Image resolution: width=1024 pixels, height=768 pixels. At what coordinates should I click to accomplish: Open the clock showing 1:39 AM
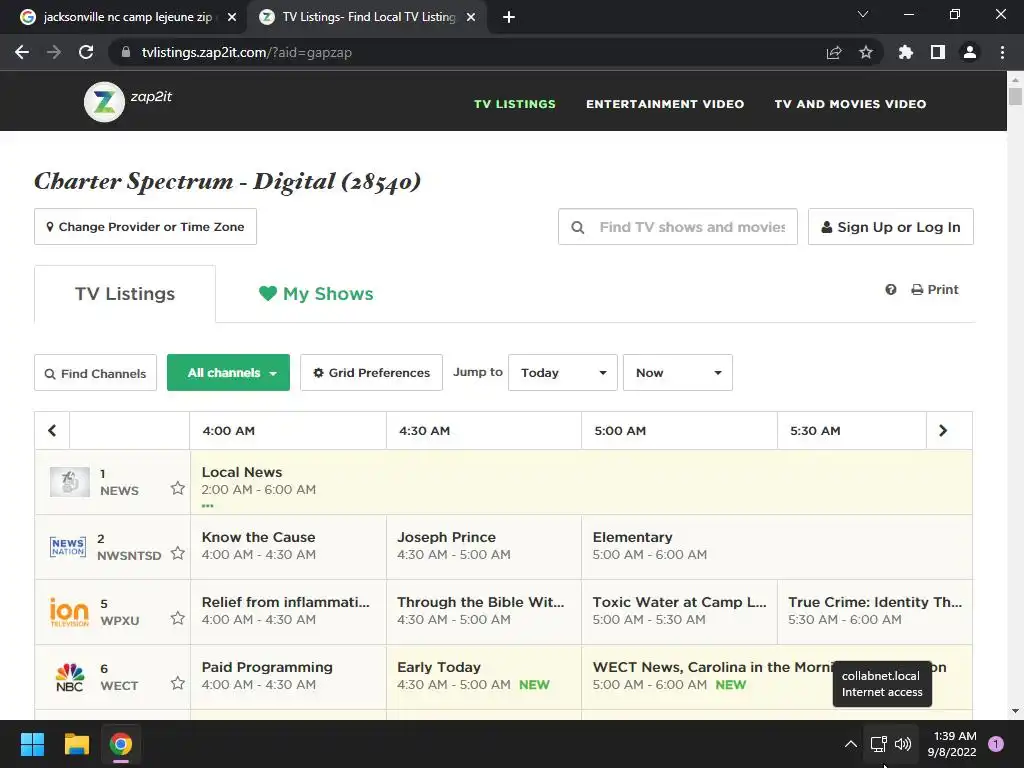click(952, 744)
